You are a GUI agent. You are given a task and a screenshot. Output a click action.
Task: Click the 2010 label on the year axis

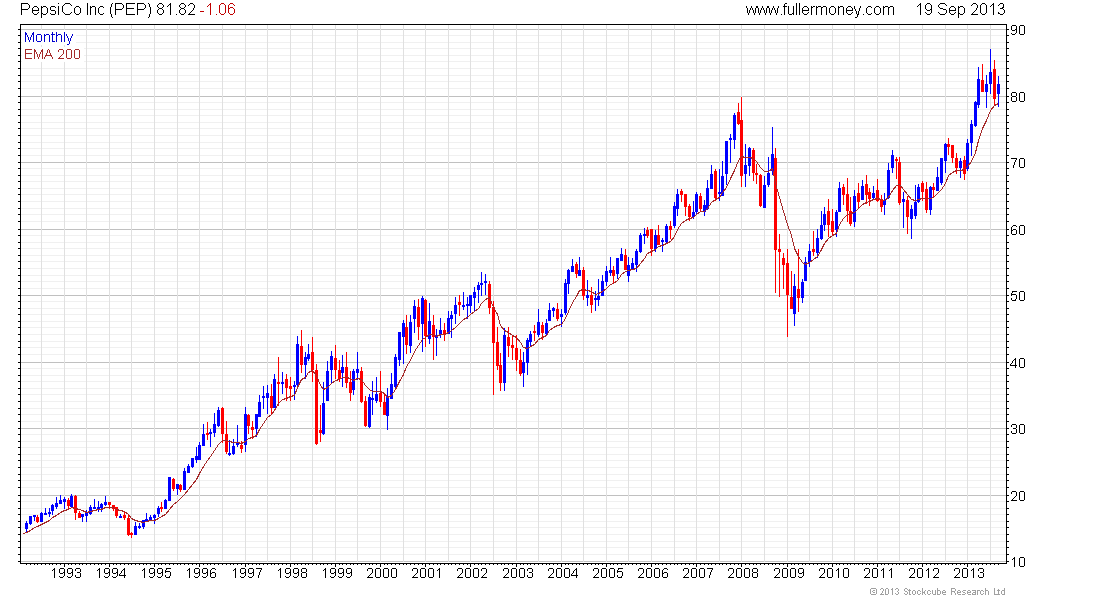pyautogui.click(x=833, y=573)
